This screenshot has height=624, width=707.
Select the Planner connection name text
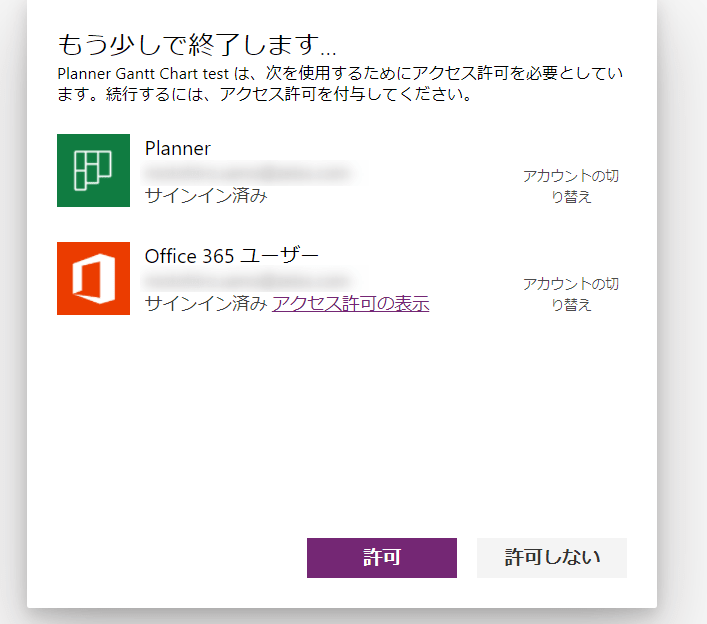coord(178,148)
